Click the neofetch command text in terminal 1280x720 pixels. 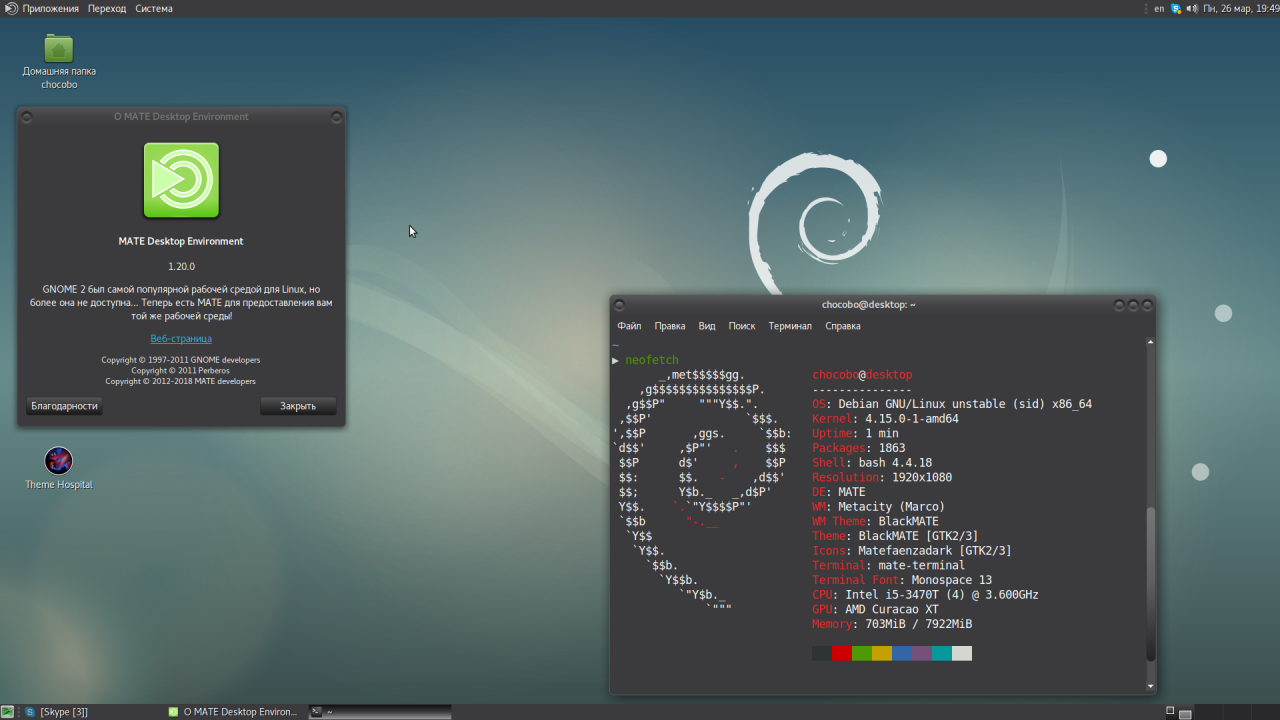click(x=652, y=360)
